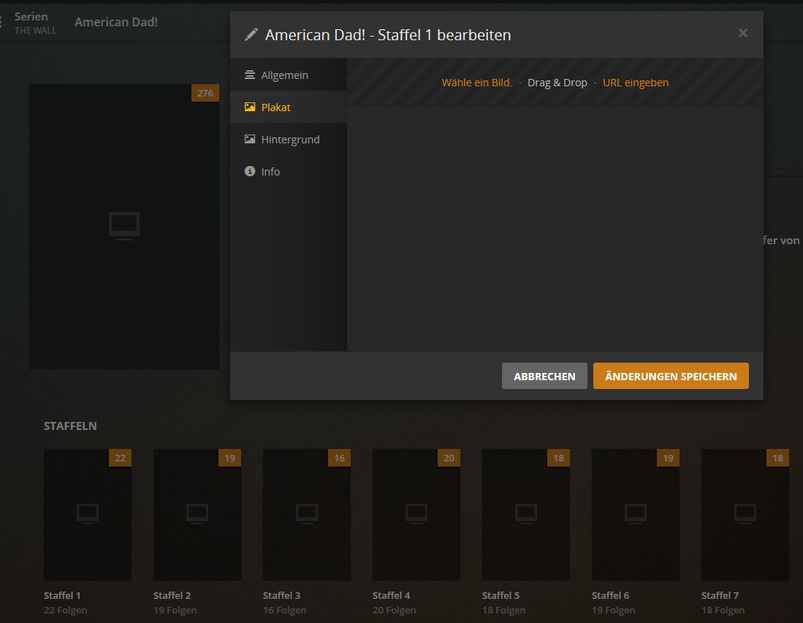Click the Plakat picture icon
This screenshot has height=623, width=803.
249,107
